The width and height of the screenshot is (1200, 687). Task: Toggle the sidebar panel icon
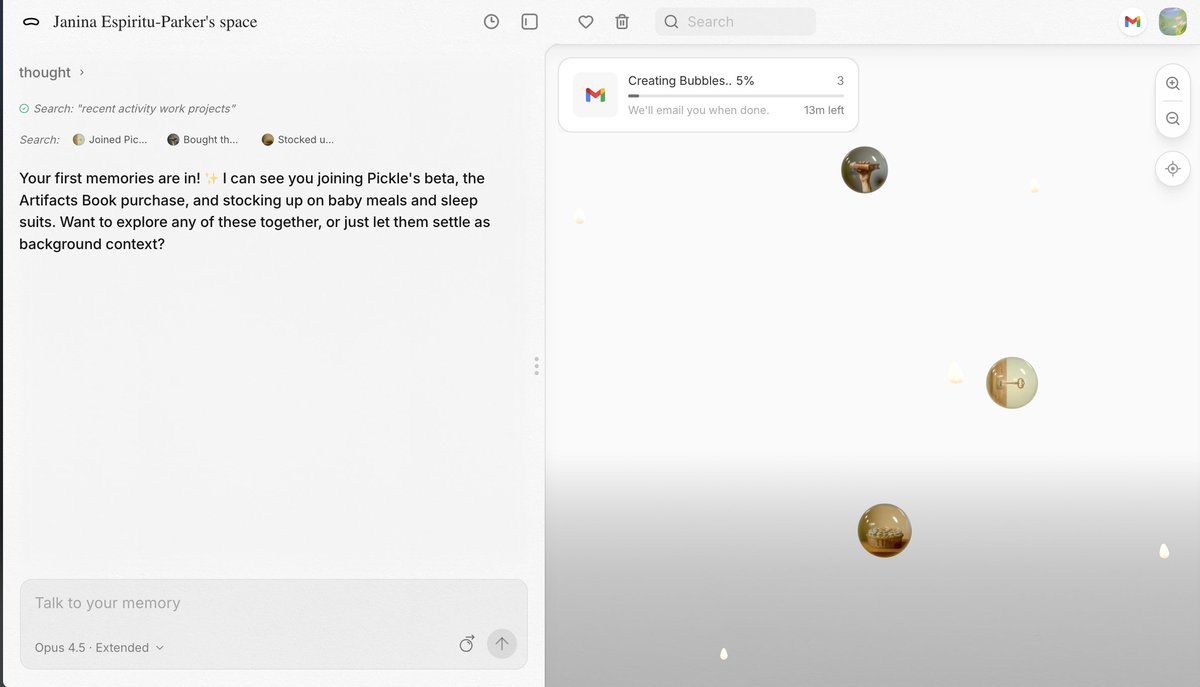coord(530,22)
